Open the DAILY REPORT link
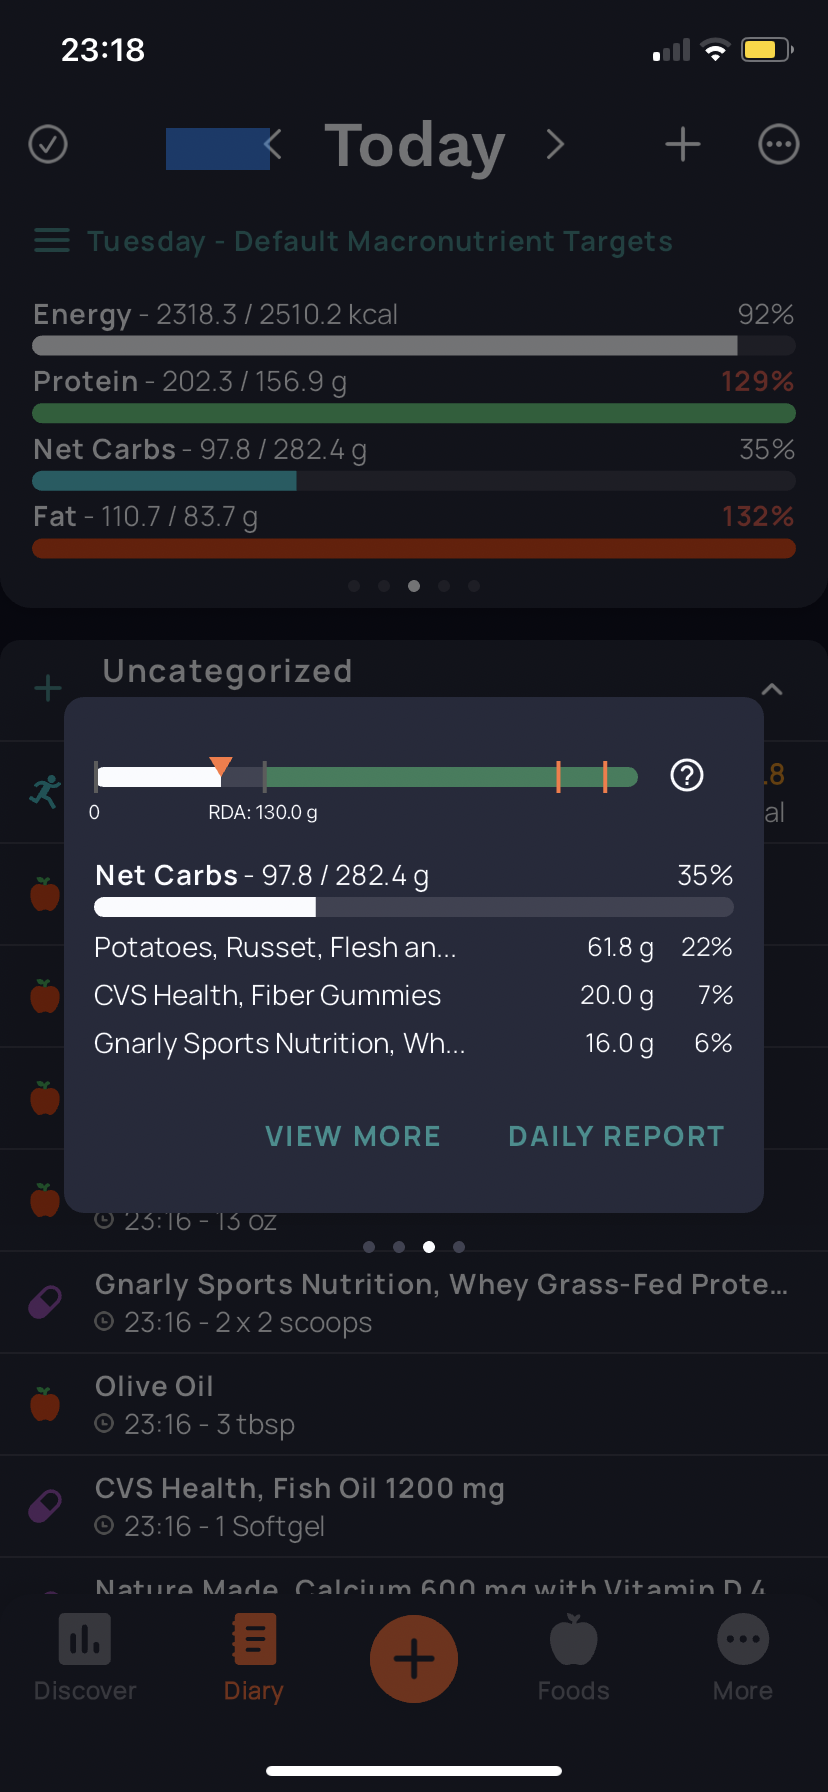The height and width of the screenshot is (1792, 828). 616,1137
